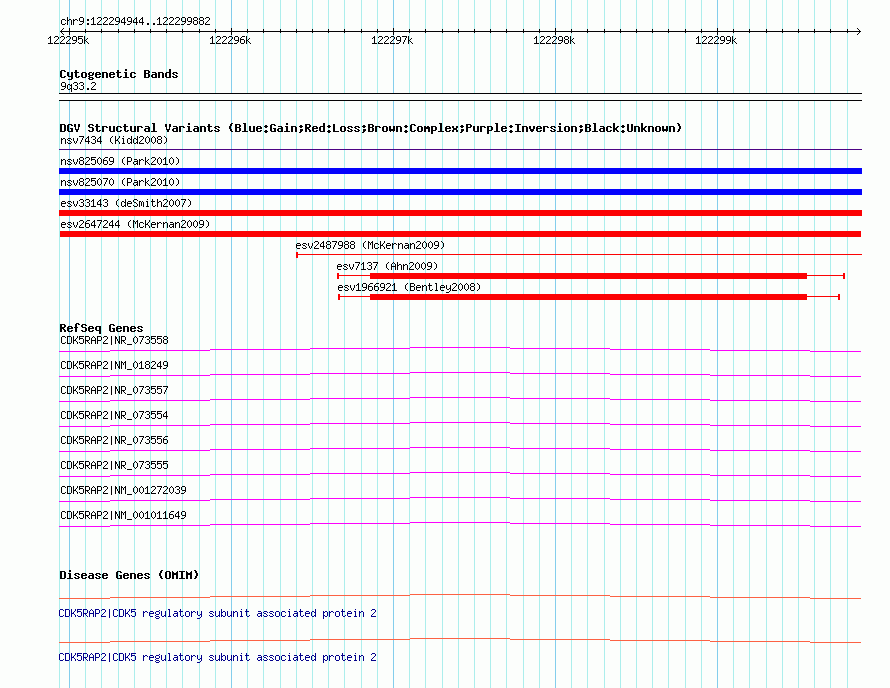Click the right arrow on the ruler
This screenshot has height=688, width=890.
(858, 31)
